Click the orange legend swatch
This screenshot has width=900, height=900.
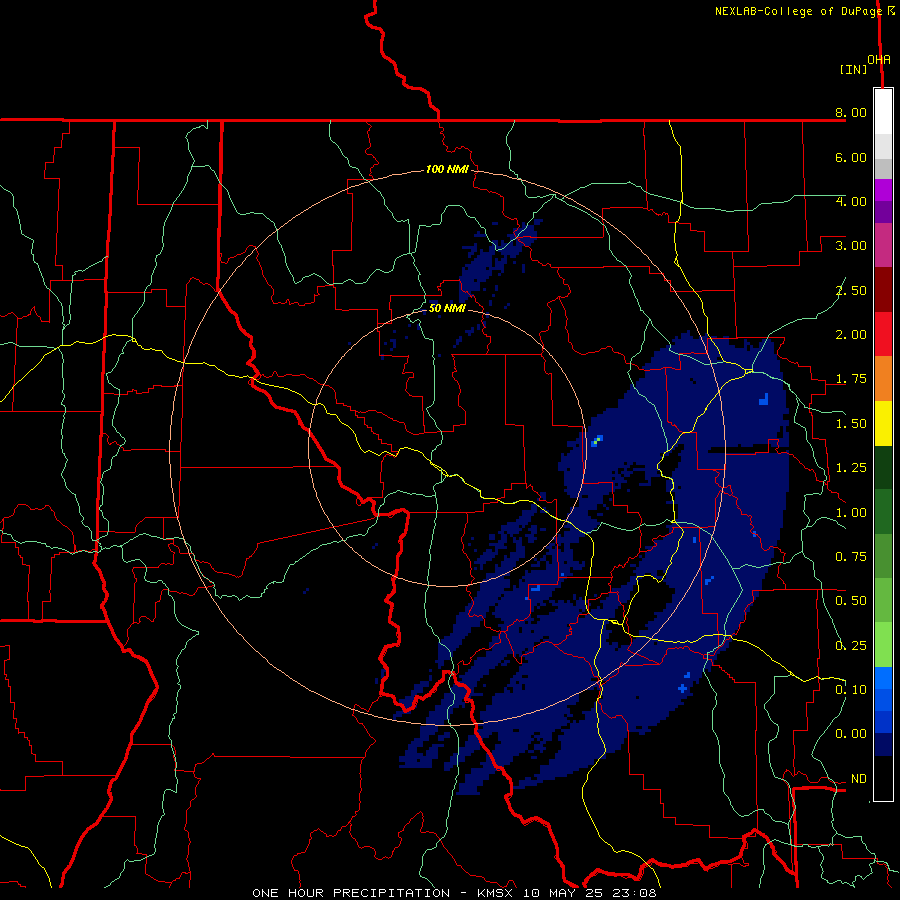click(883, 379)
